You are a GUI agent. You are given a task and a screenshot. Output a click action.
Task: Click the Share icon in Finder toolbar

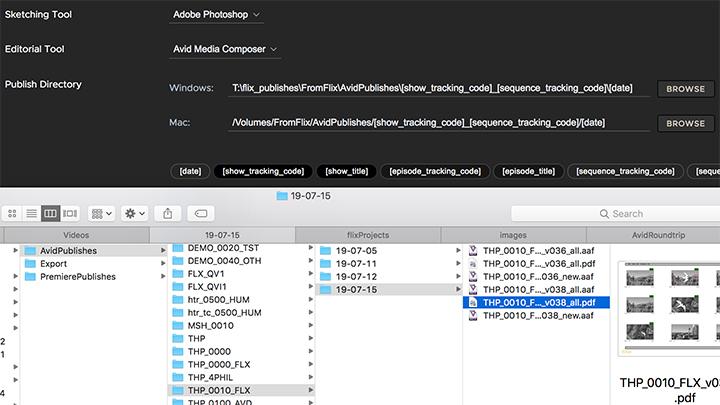tap(168, 214)
